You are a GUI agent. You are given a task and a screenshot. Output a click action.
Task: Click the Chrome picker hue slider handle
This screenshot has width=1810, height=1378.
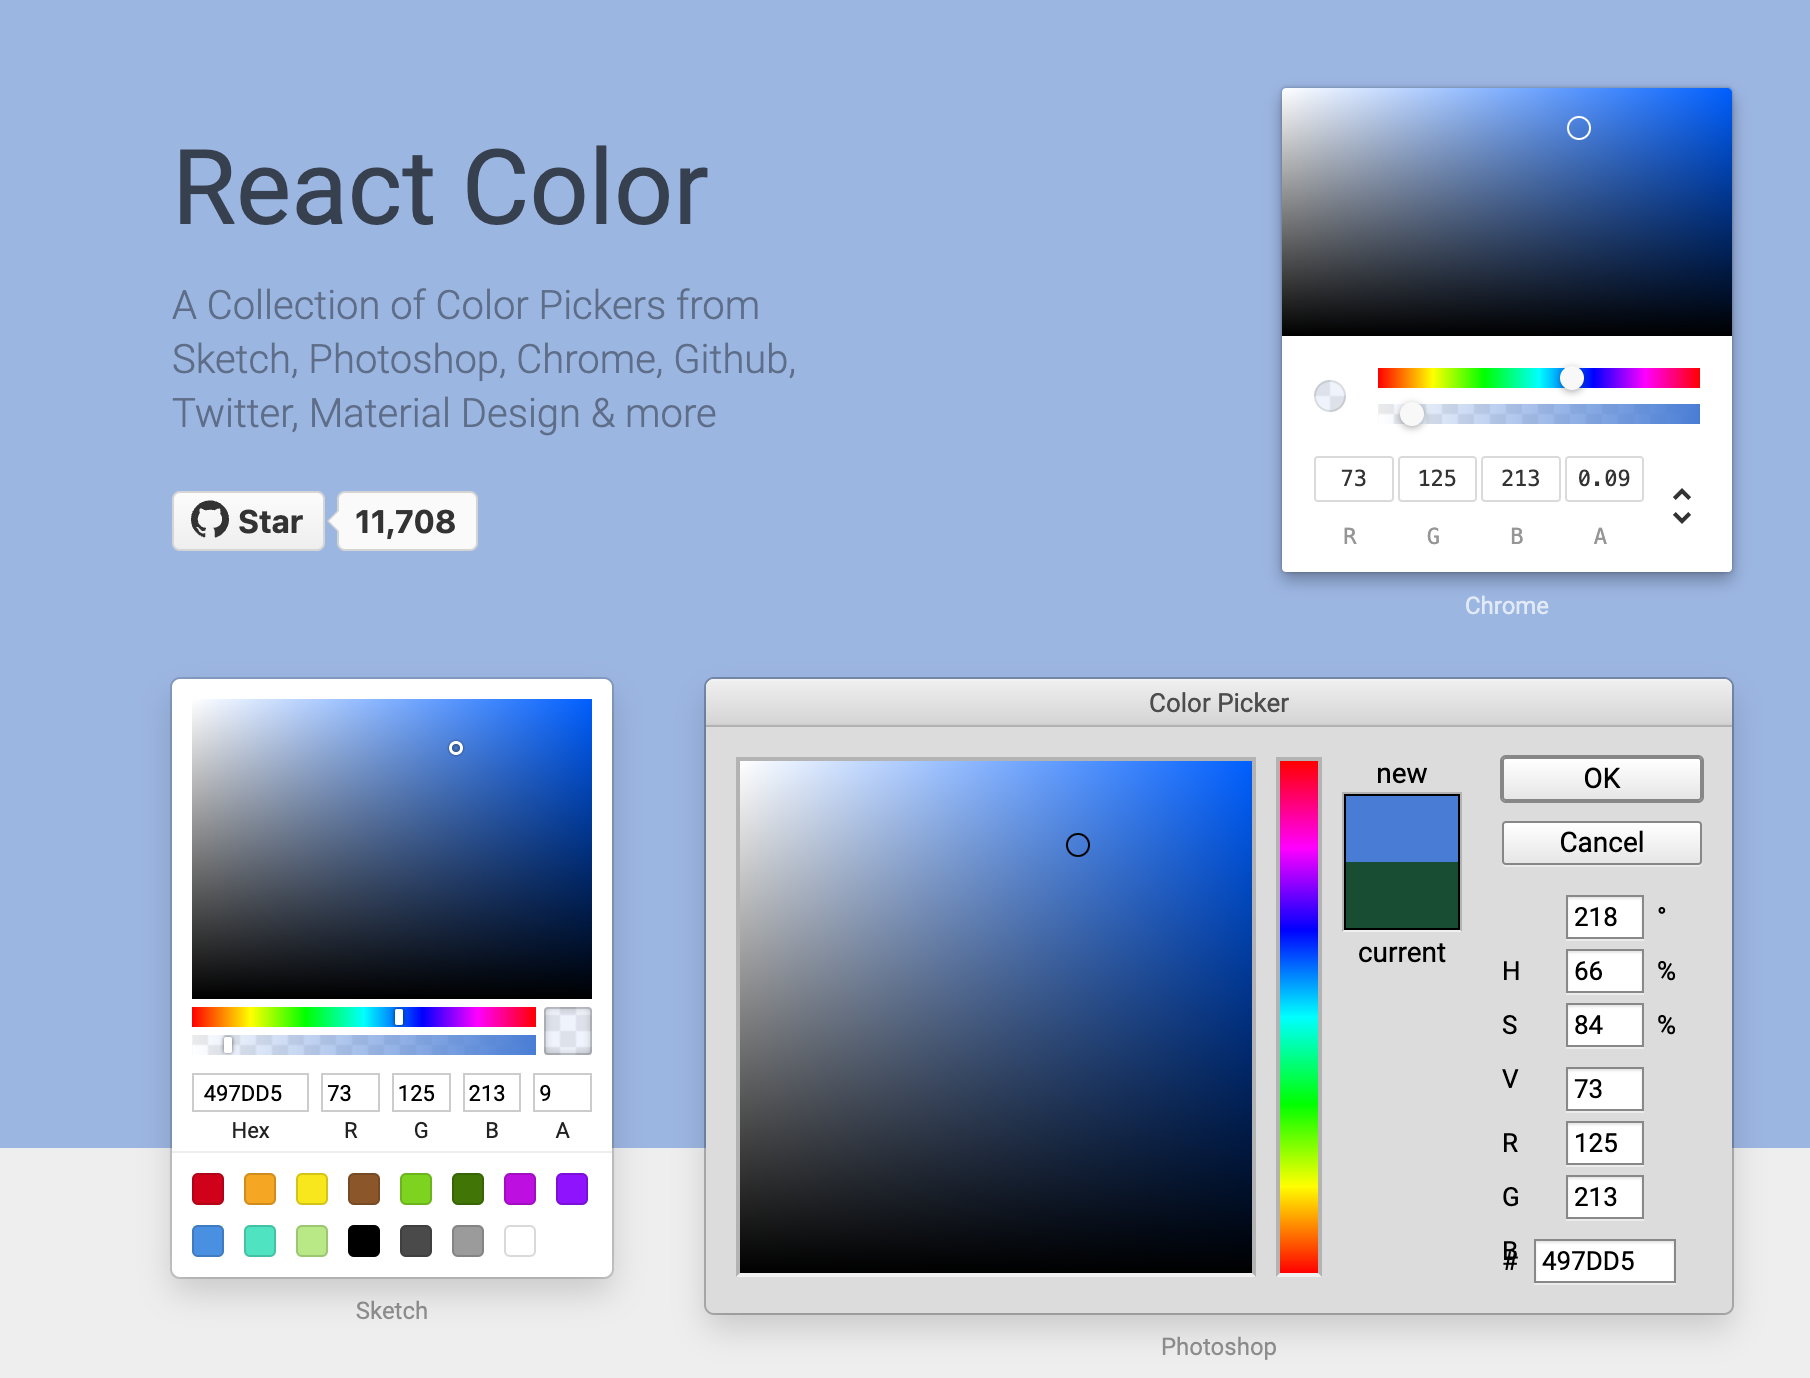(1572, 378)
